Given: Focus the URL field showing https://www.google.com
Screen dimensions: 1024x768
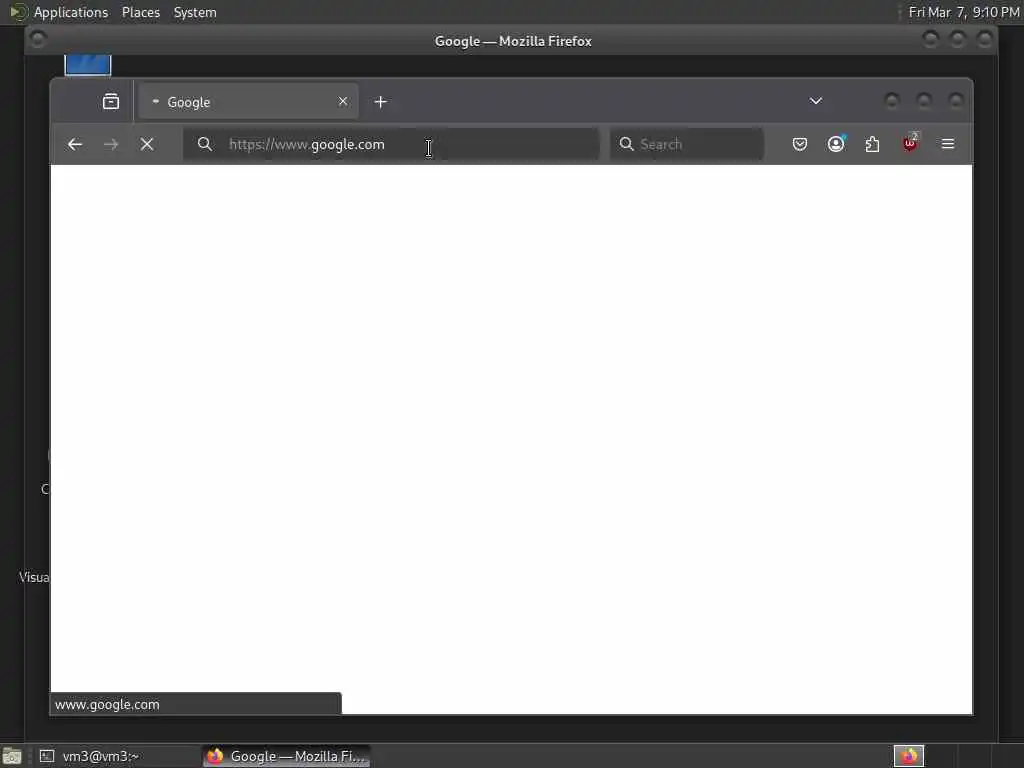Looking at the screenshot, I should click(391, 144).
